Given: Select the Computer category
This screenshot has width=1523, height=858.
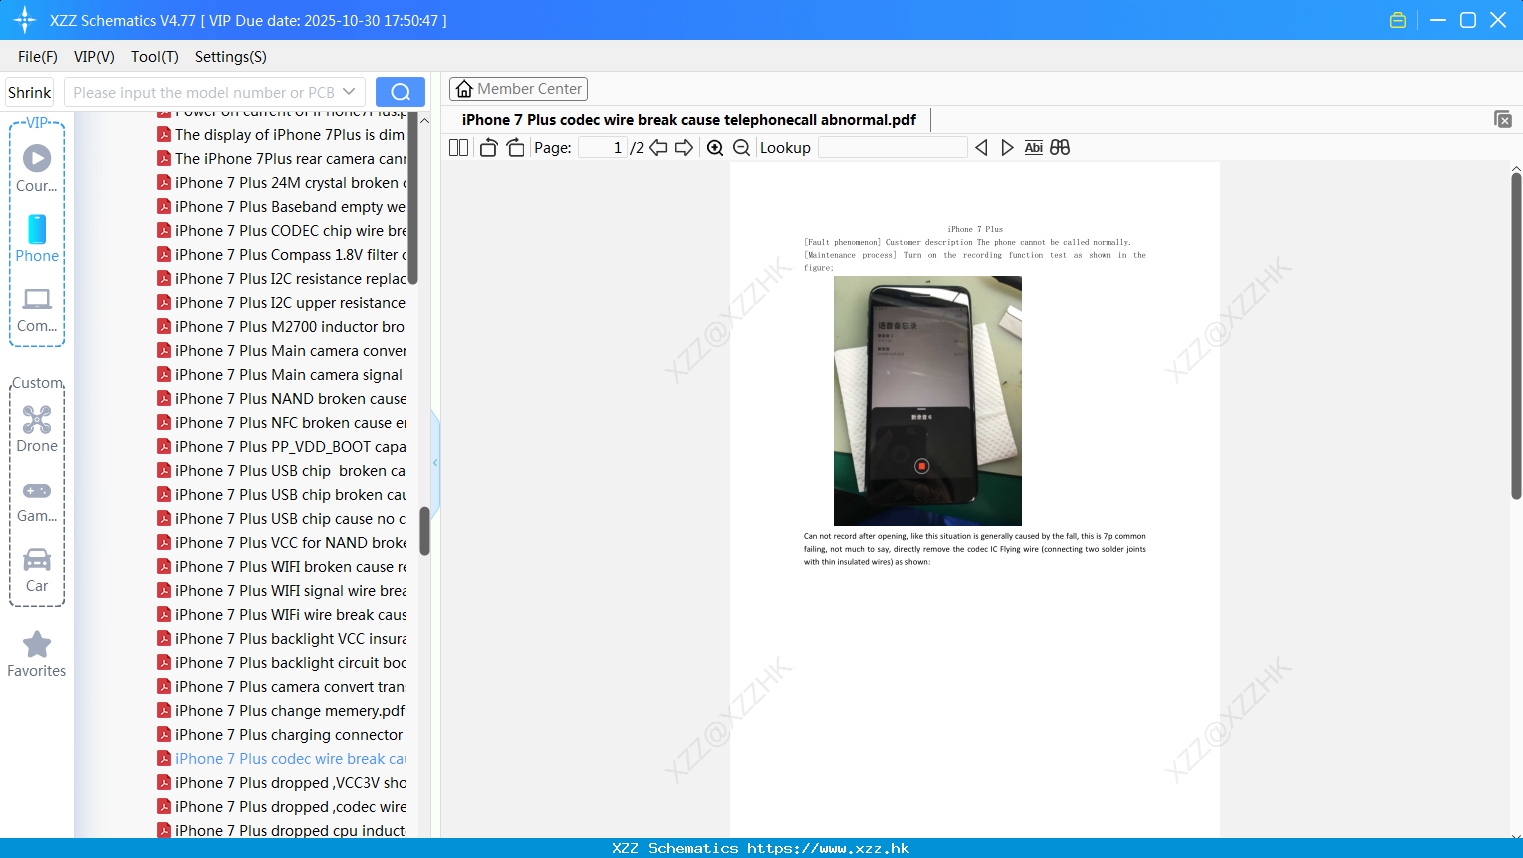Looking at the screenshot, I should point(37,309).
